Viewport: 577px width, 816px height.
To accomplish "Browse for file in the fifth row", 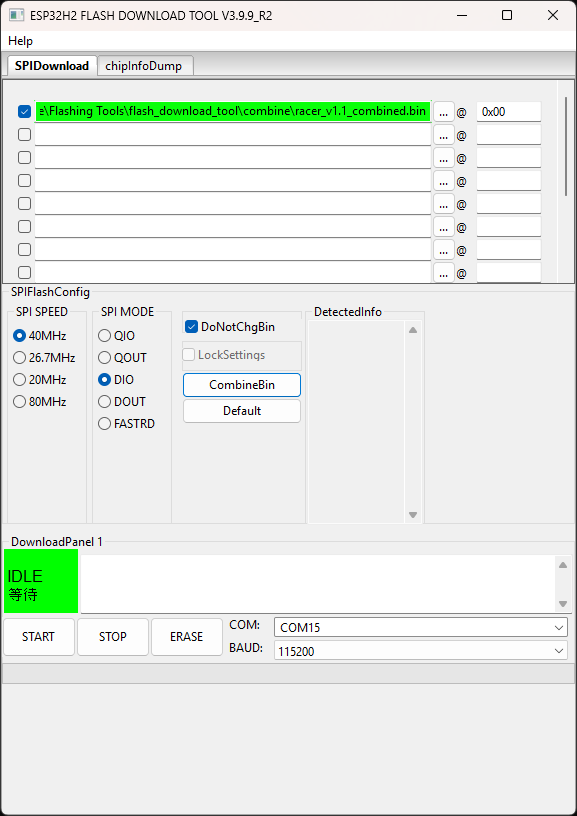I will 444,203.
